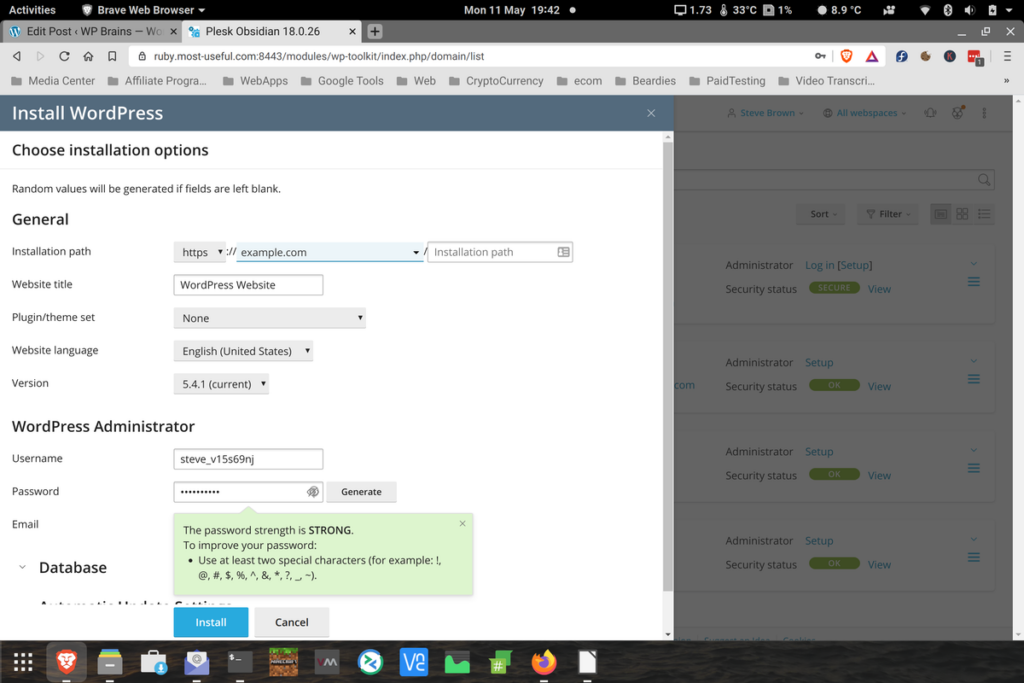The image size is (1024, 683).
Task: Open the Steve Brown account dropdown
Action: [765, 113]
